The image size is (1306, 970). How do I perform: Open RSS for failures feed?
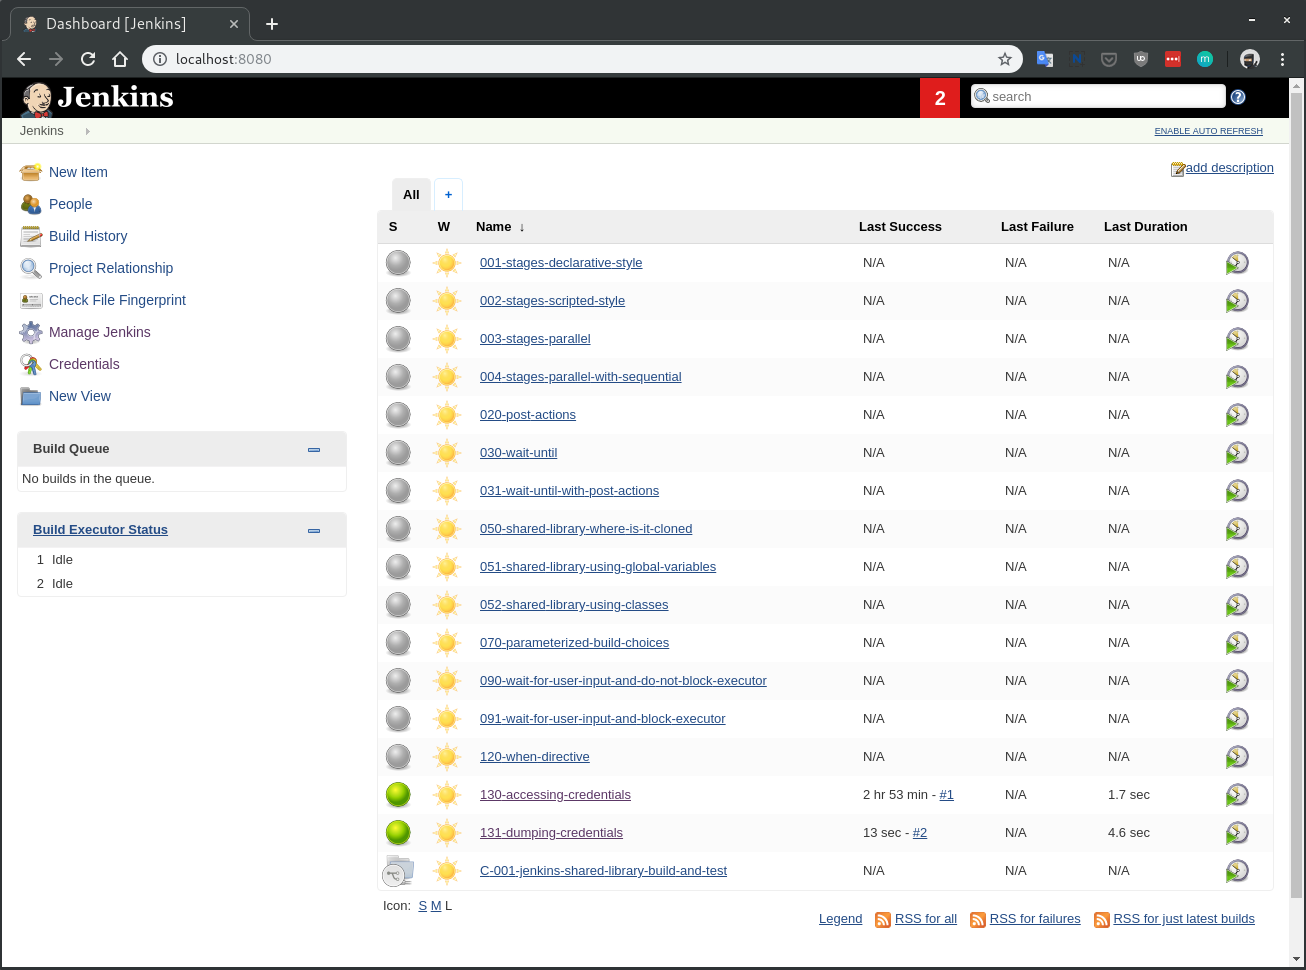click(1035, 919)
